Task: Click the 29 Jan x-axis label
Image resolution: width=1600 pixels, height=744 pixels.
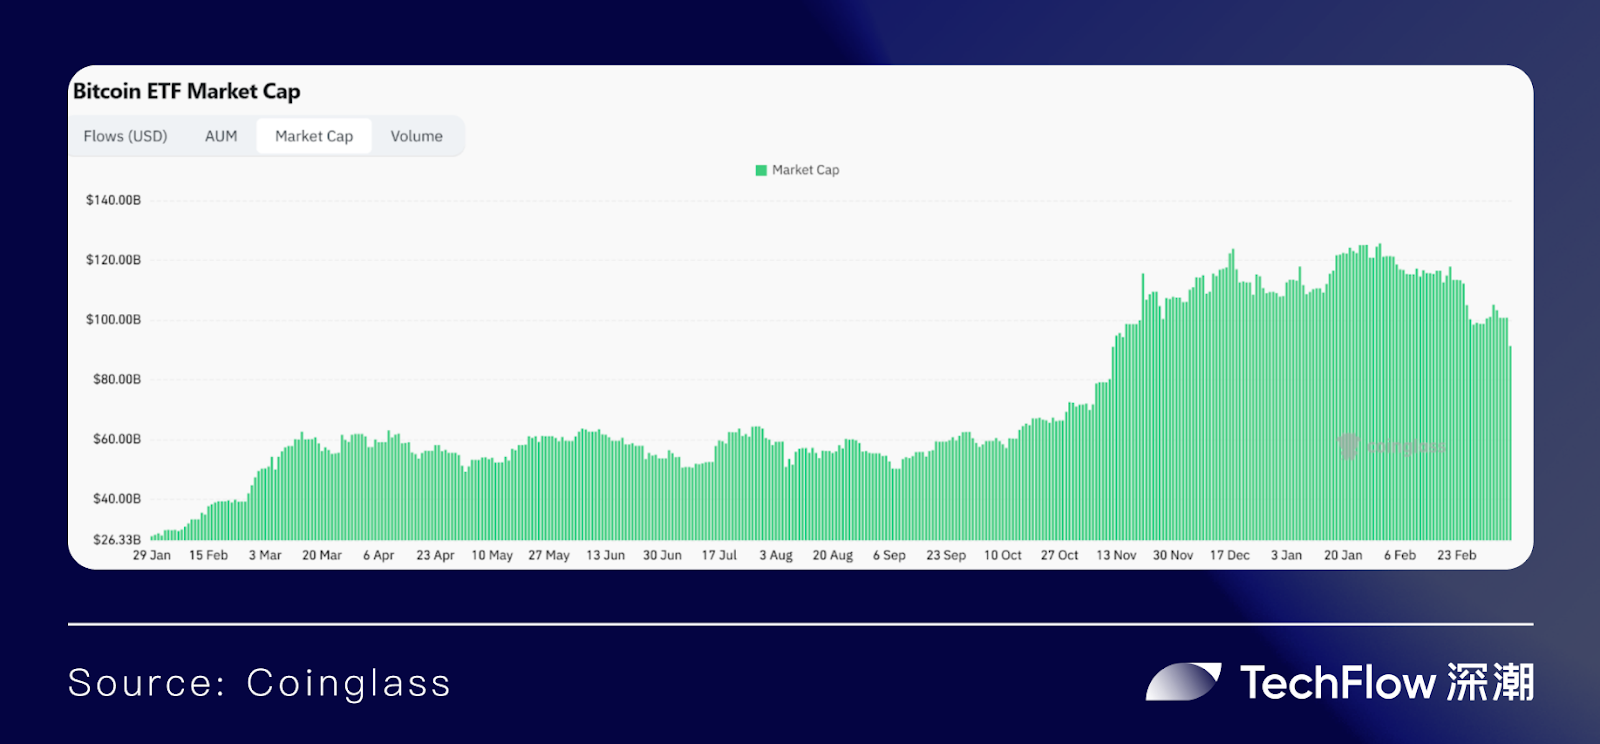Action: coord(152,555)
